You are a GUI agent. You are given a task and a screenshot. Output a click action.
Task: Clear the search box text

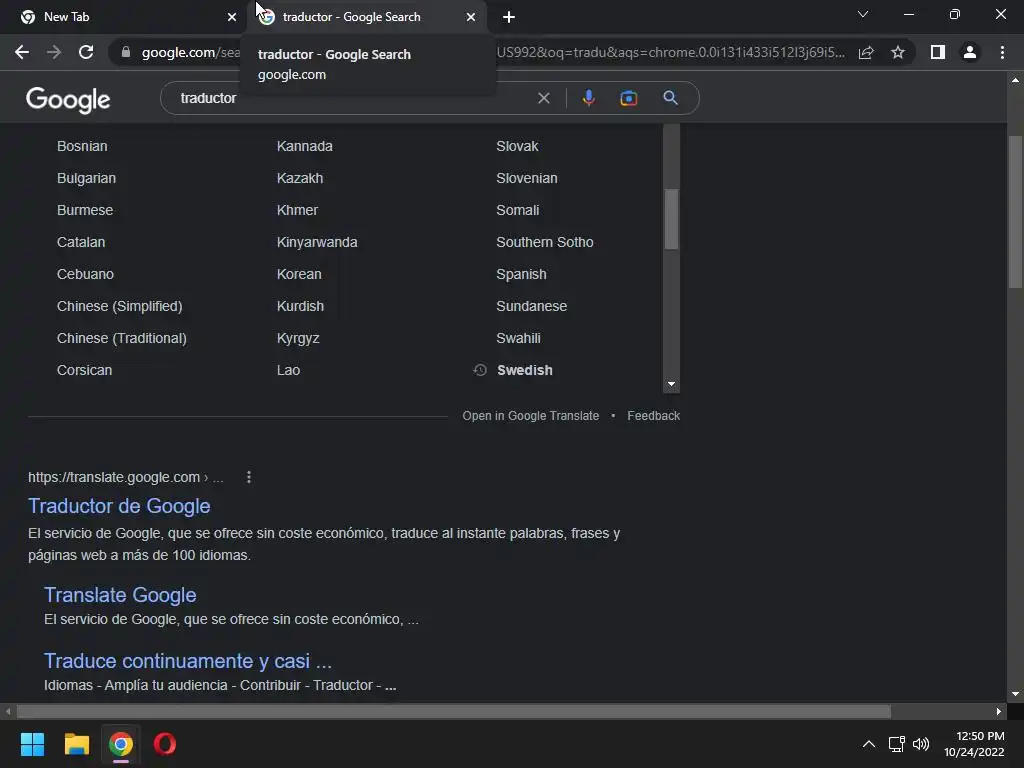(x=543, y=98)
